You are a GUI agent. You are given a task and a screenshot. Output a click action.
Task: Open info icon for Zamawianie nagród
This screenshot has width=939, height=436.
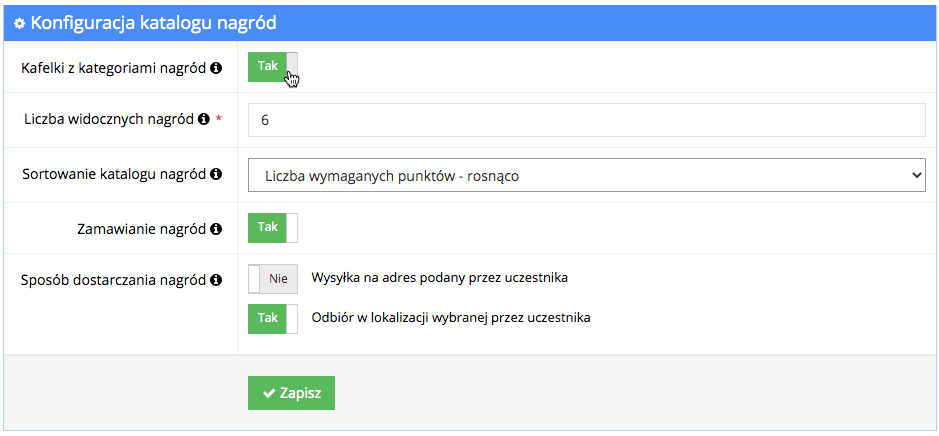(x=216, y=229)
